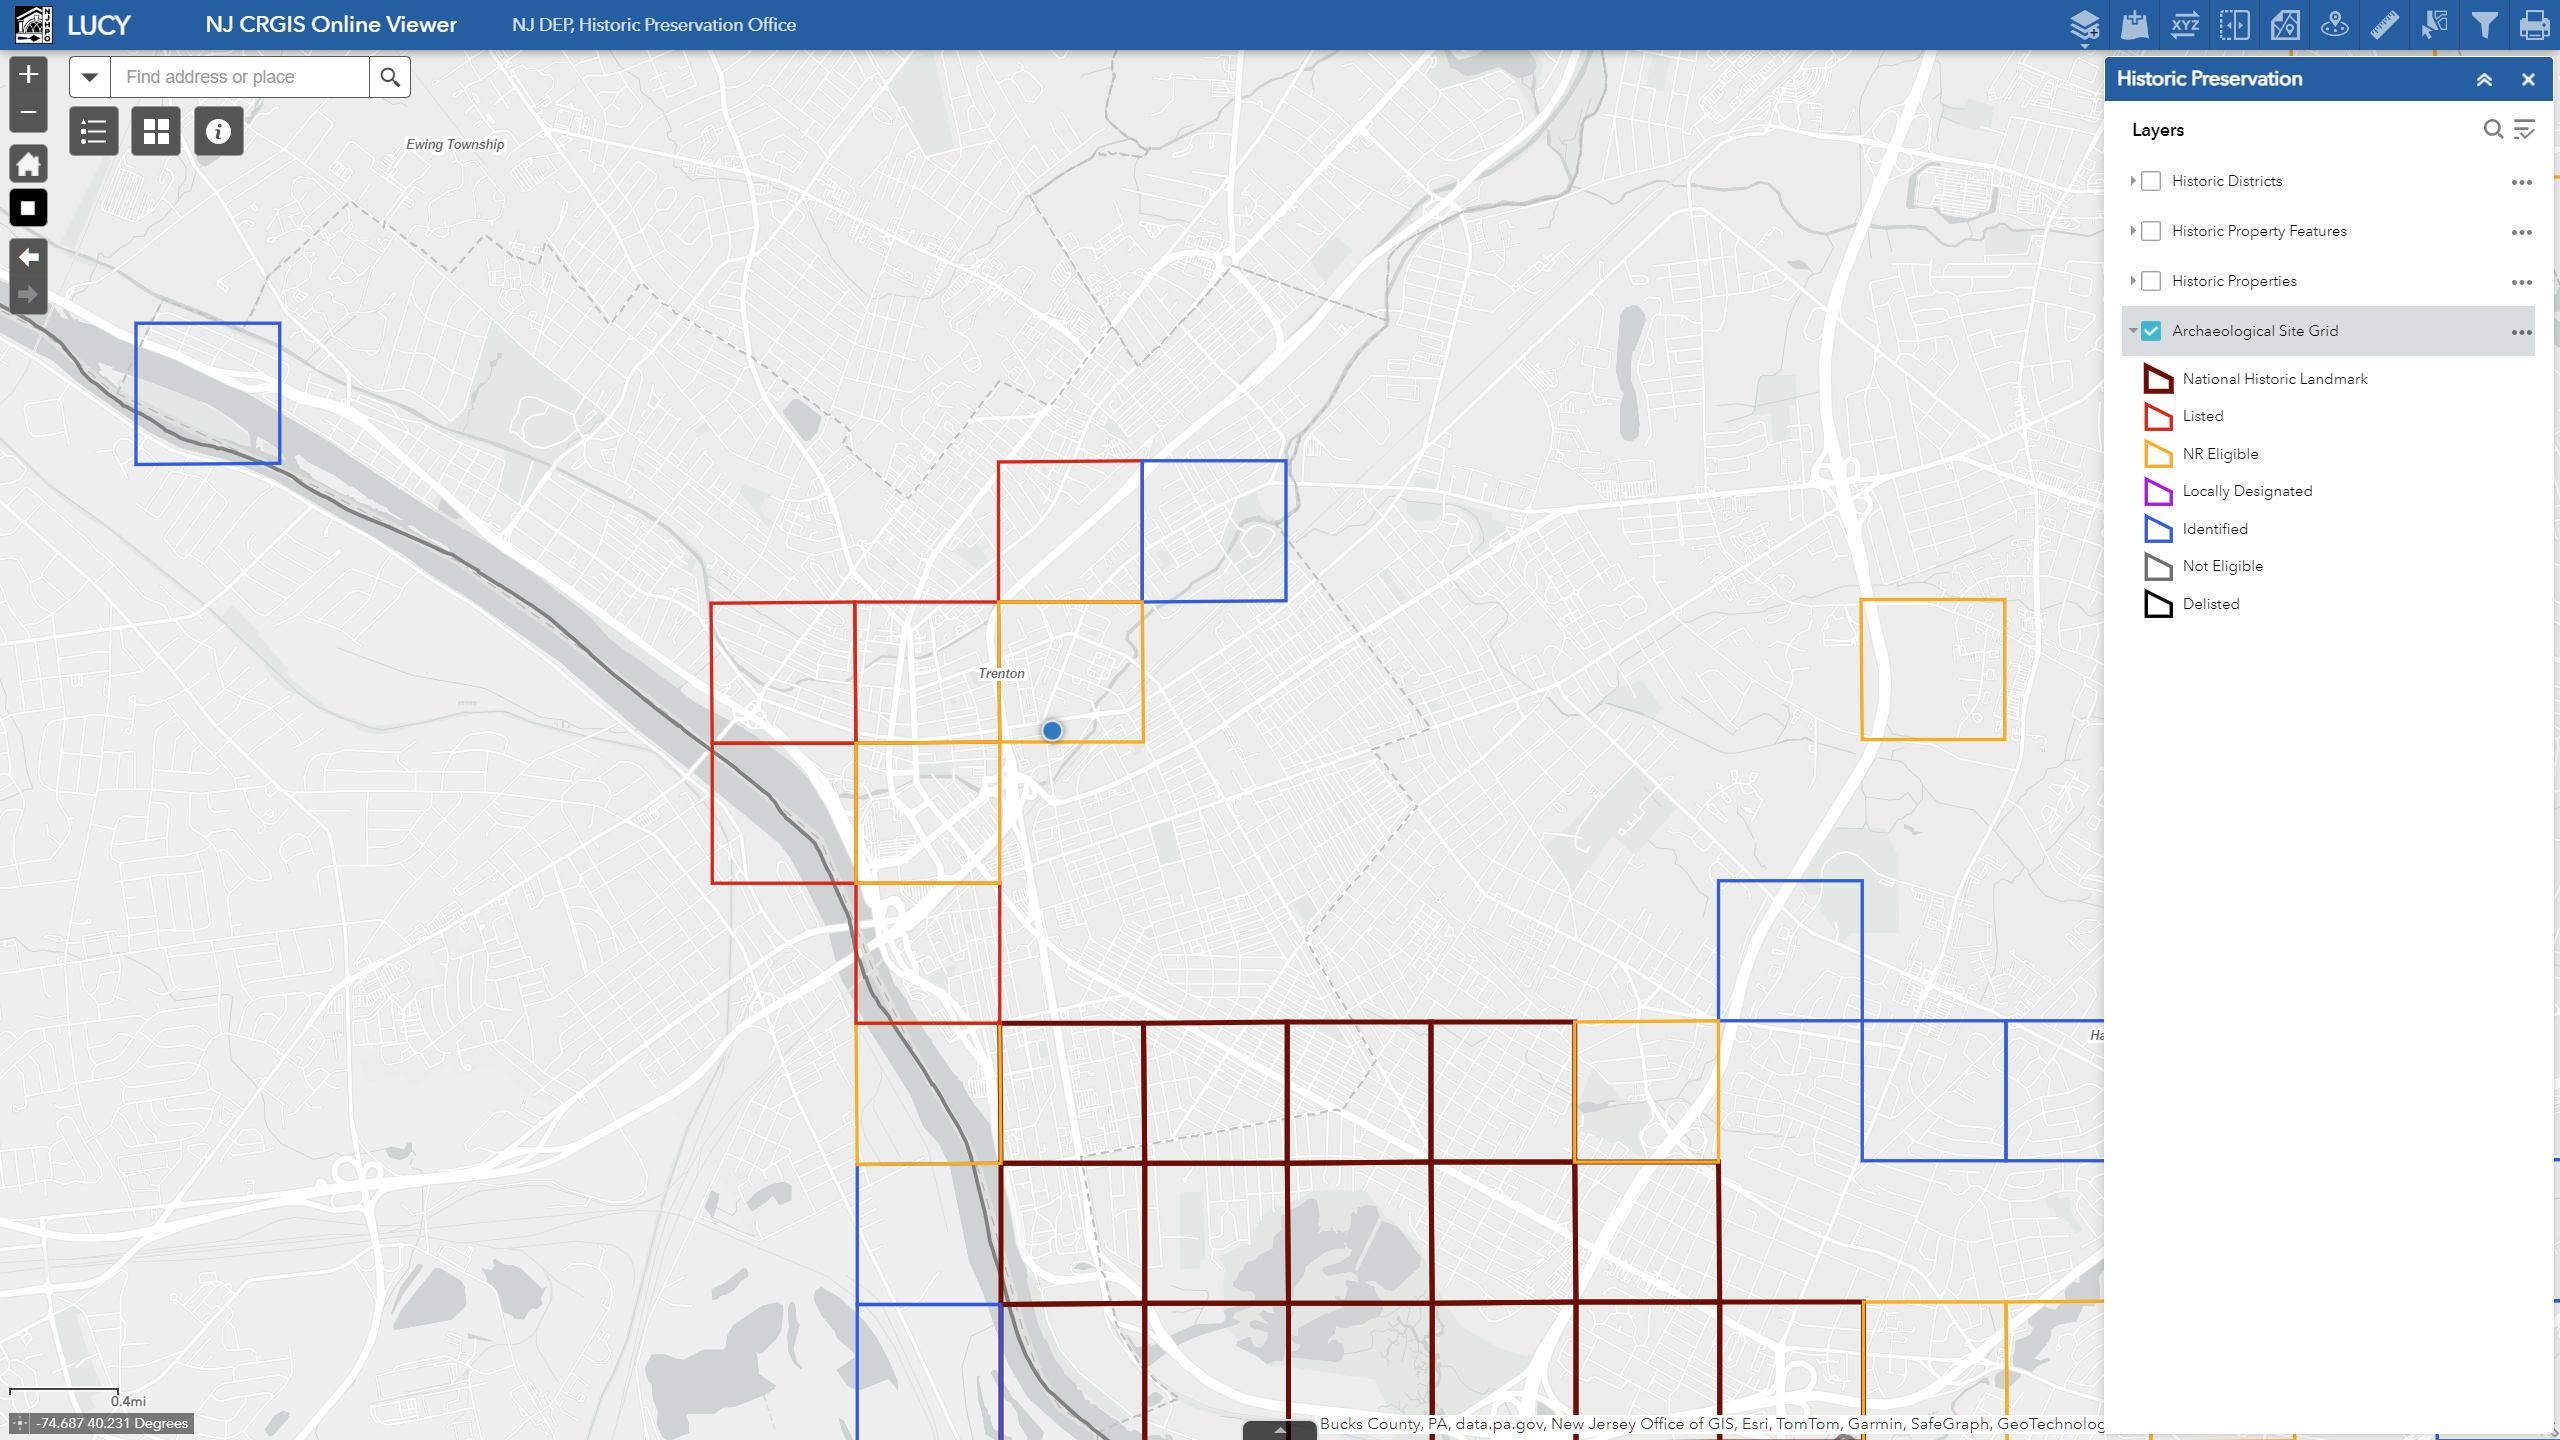Open the basemap swipe tool
The height and width of the screenshot is (1440, 2560).
tap(2235, 25)
